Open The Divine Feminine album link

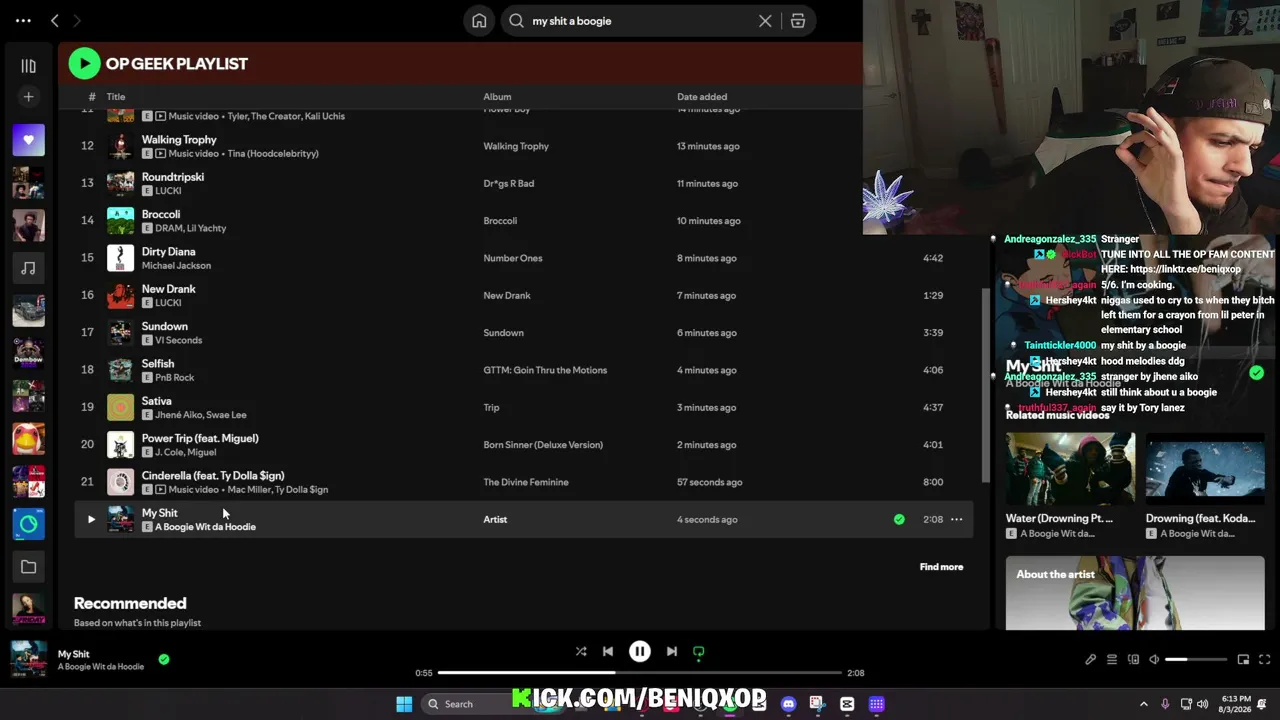click(x=526, y=482)
